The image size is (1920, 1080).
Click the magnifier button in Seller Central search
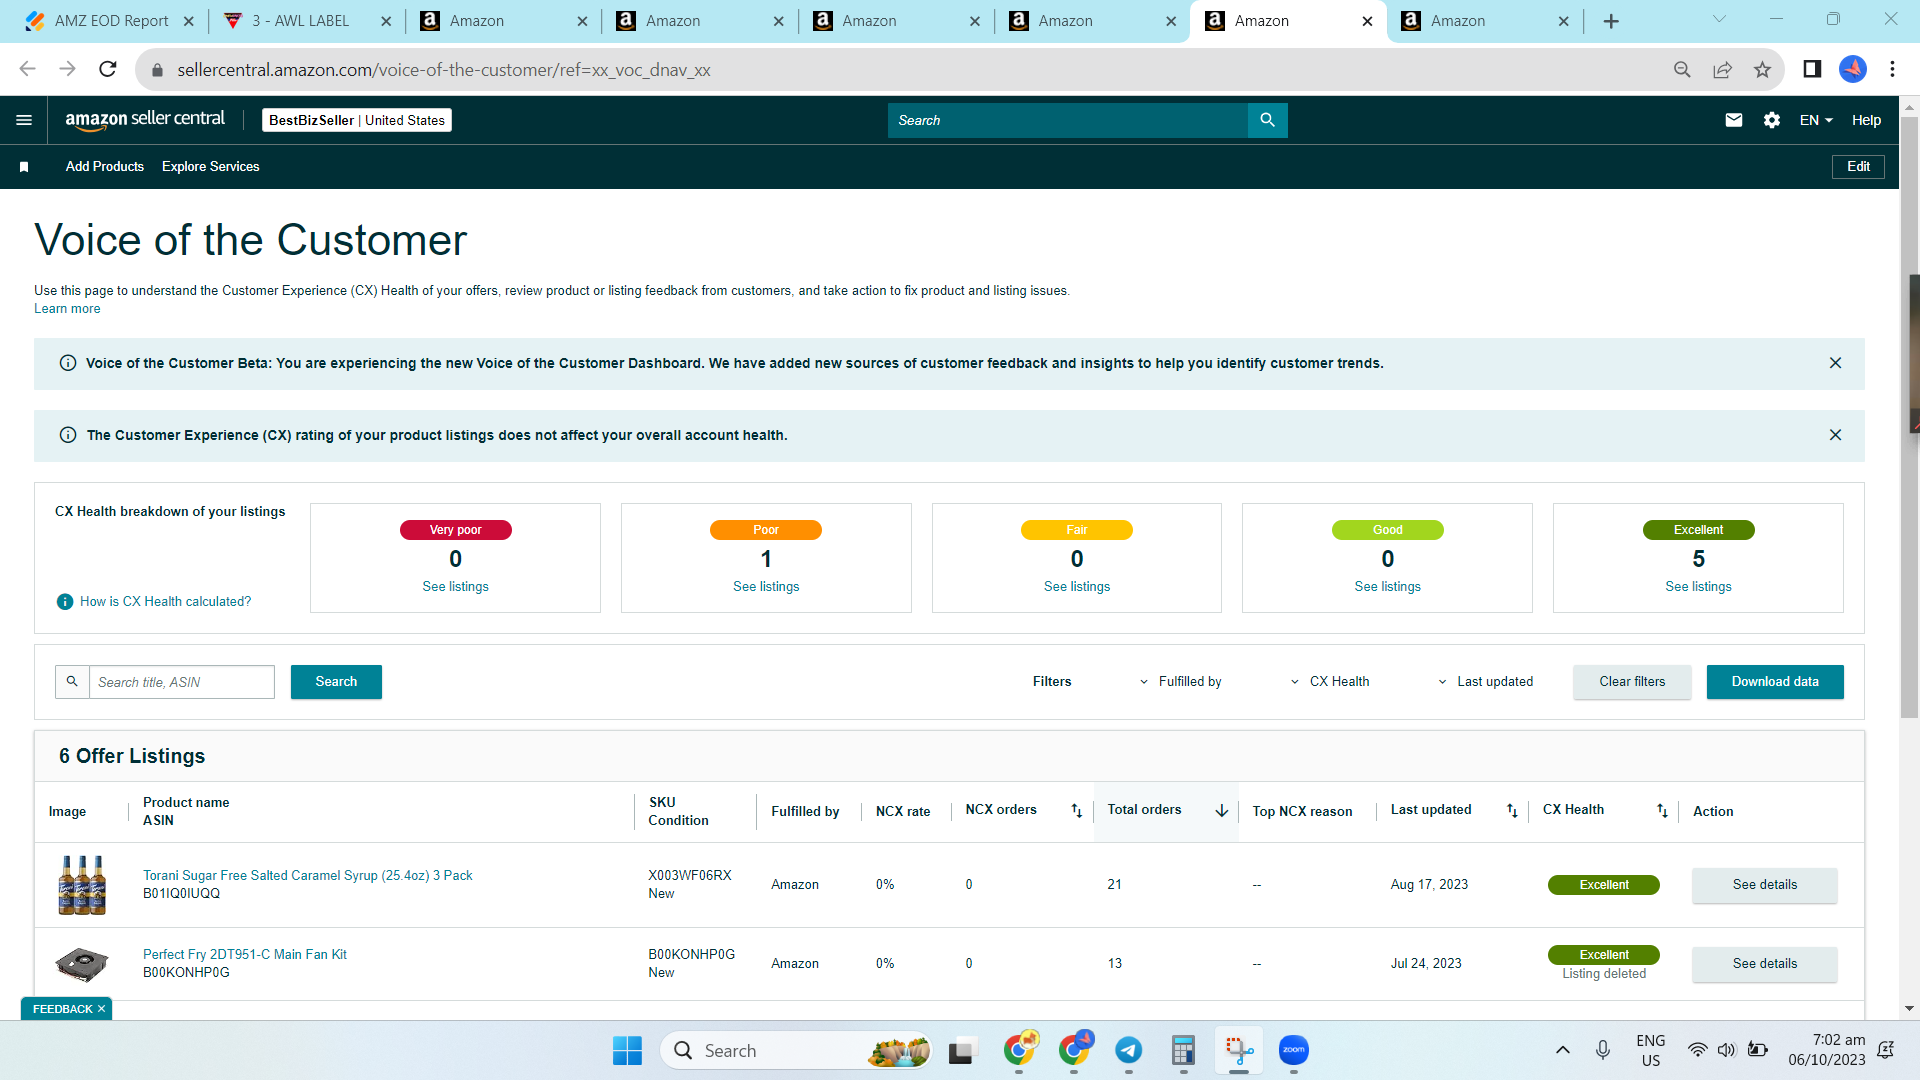tap(1267, 120)
